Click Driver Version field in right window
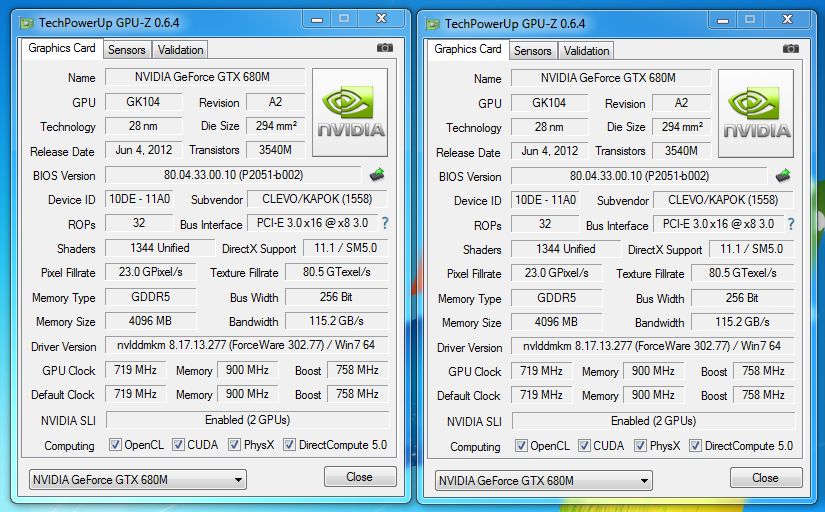Viewport: 825px width, 512px height. click(x=652, y=346)
